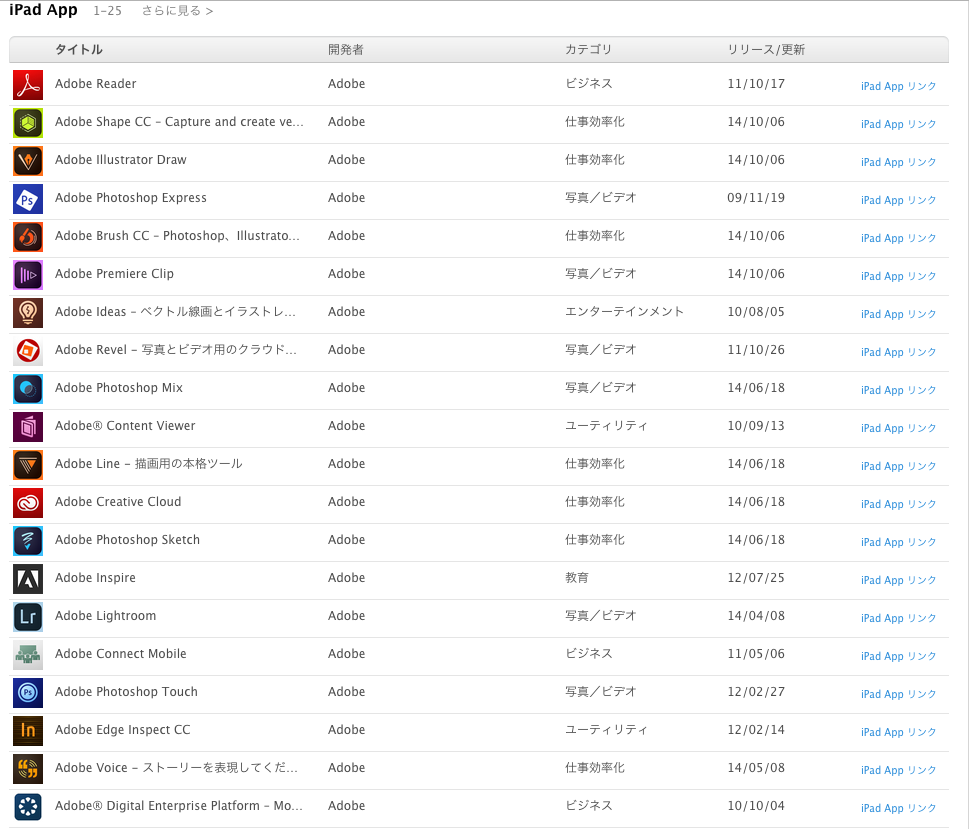The height and width of the screenshot is (829, 969).
Task: Click the Adobe Line app icon
Action: click(x=28, y=466)
